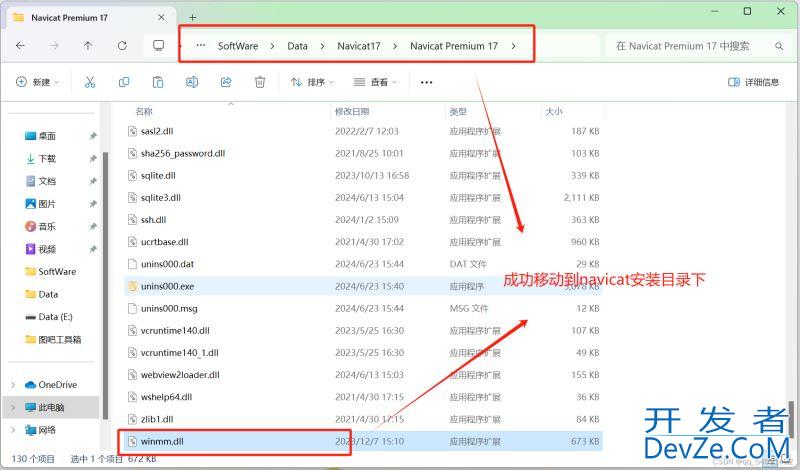Click the sidebar vertical scrollbar
The image size is (800, 470).
pos(105,286)
